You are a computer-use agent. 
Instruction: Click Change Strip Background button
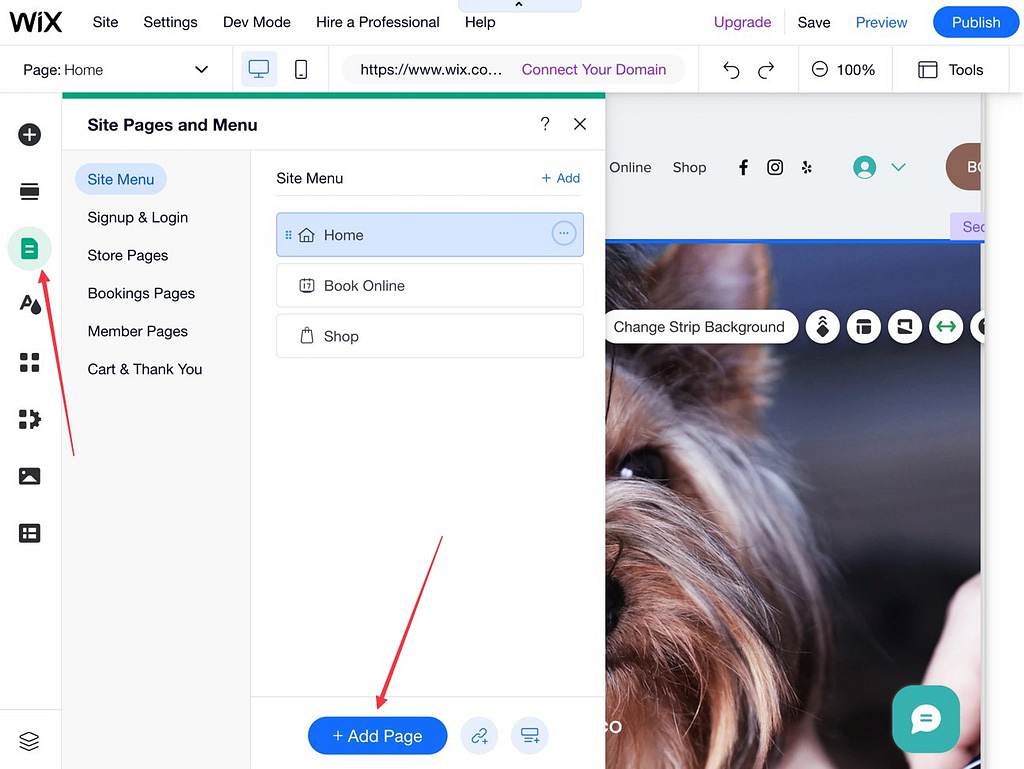699,326
